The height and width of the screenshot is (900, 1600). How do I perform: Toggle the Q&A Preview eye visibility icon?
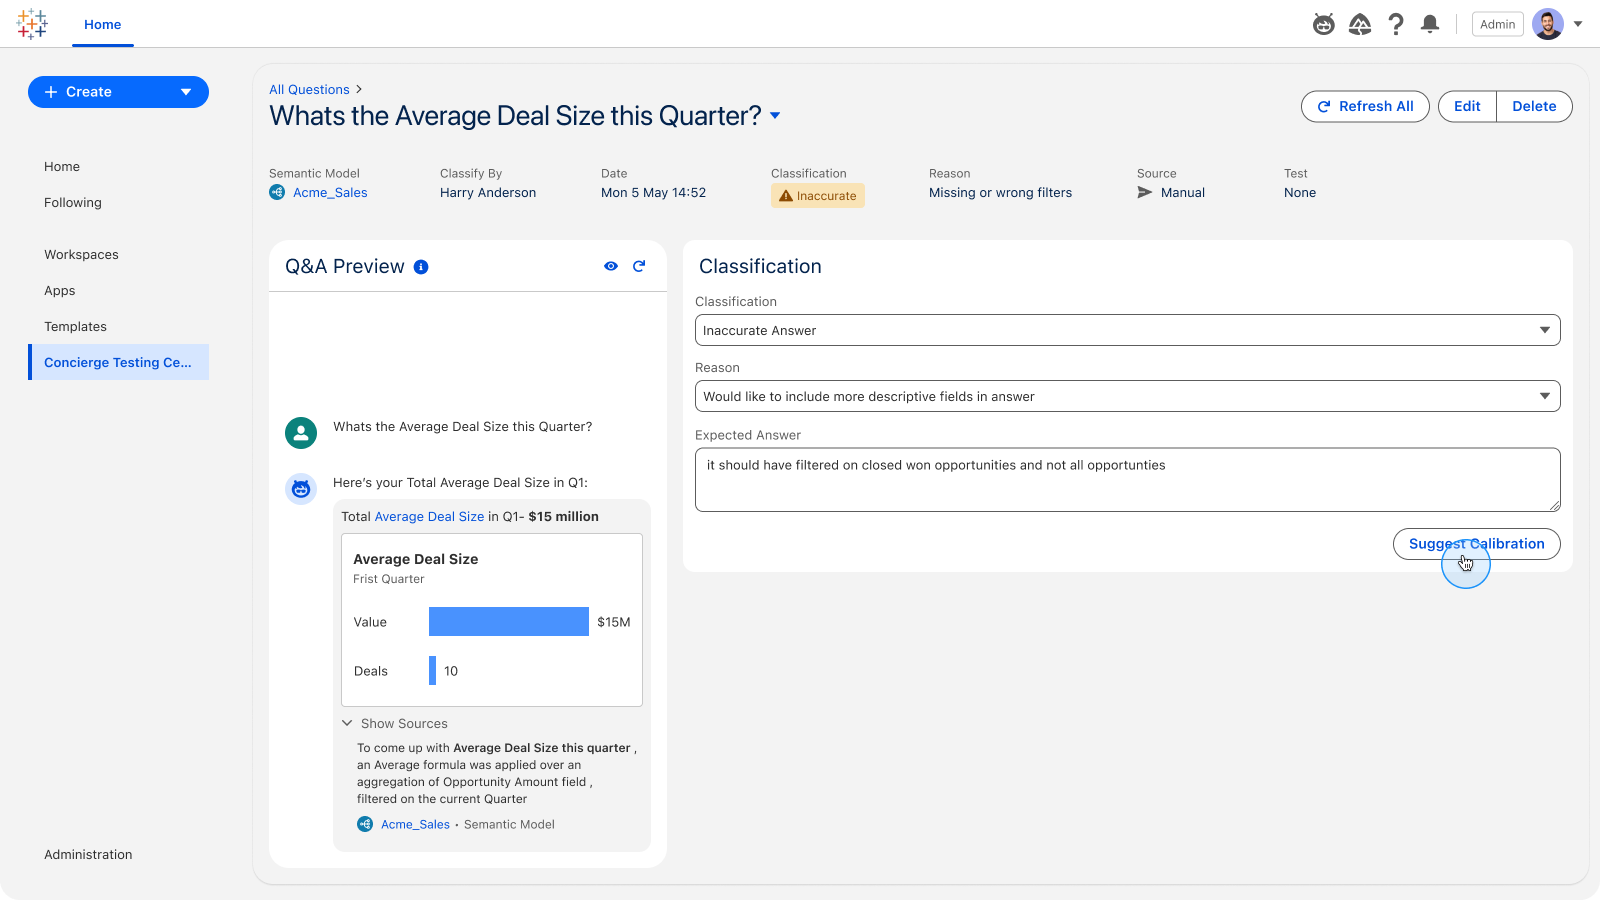click(x=611, y=266)
